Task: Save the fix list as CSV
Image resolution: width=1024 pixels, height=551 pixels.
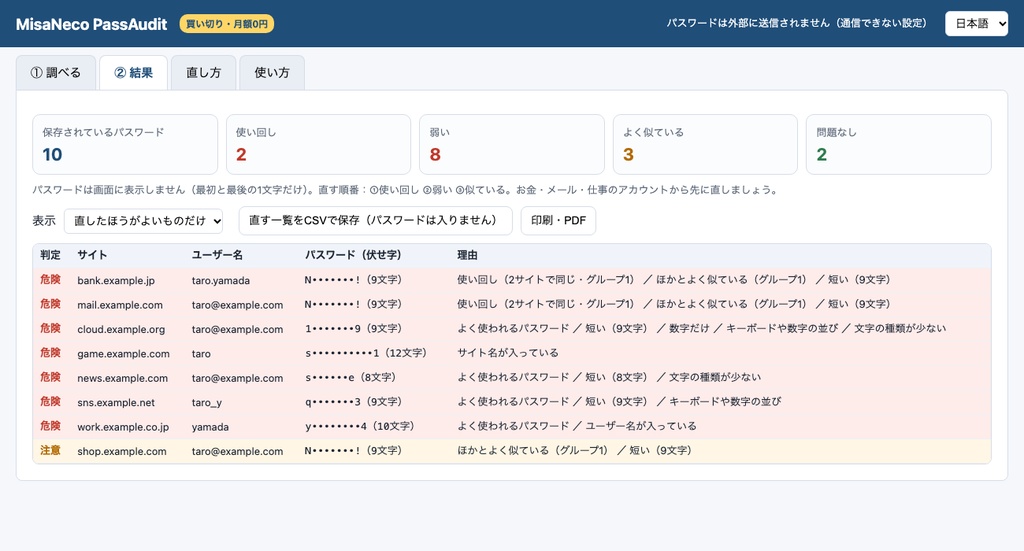Action: (x=375, y=221)
